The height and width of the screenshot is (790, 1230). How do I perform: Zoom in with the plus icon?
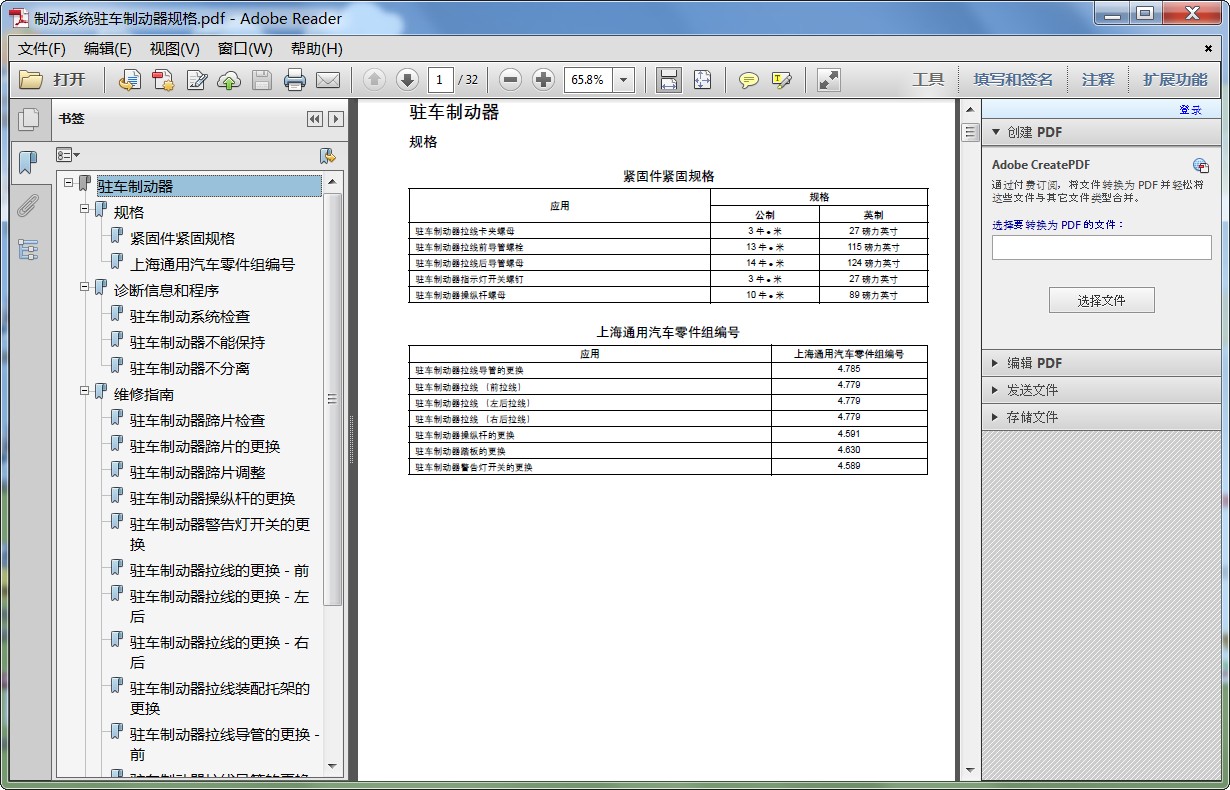[543, 80]
